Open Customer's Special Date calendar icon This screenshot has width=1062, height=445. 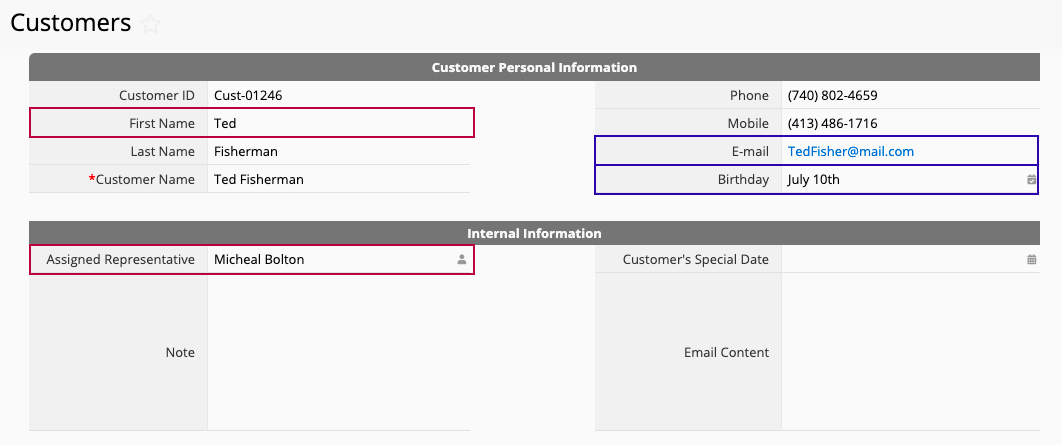click(1032, 259)
